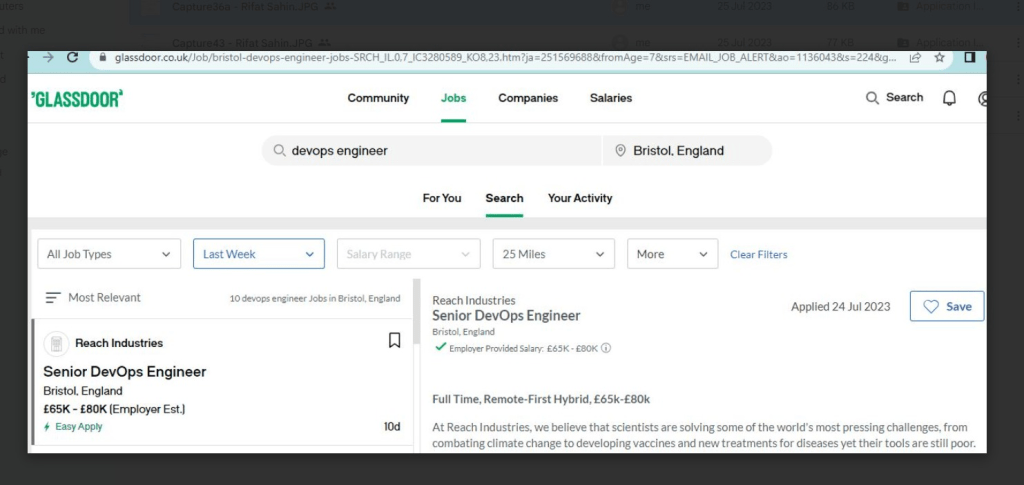Switch to the Search tab
Screen dimensions: 1024x485
[x=504, y=198]
